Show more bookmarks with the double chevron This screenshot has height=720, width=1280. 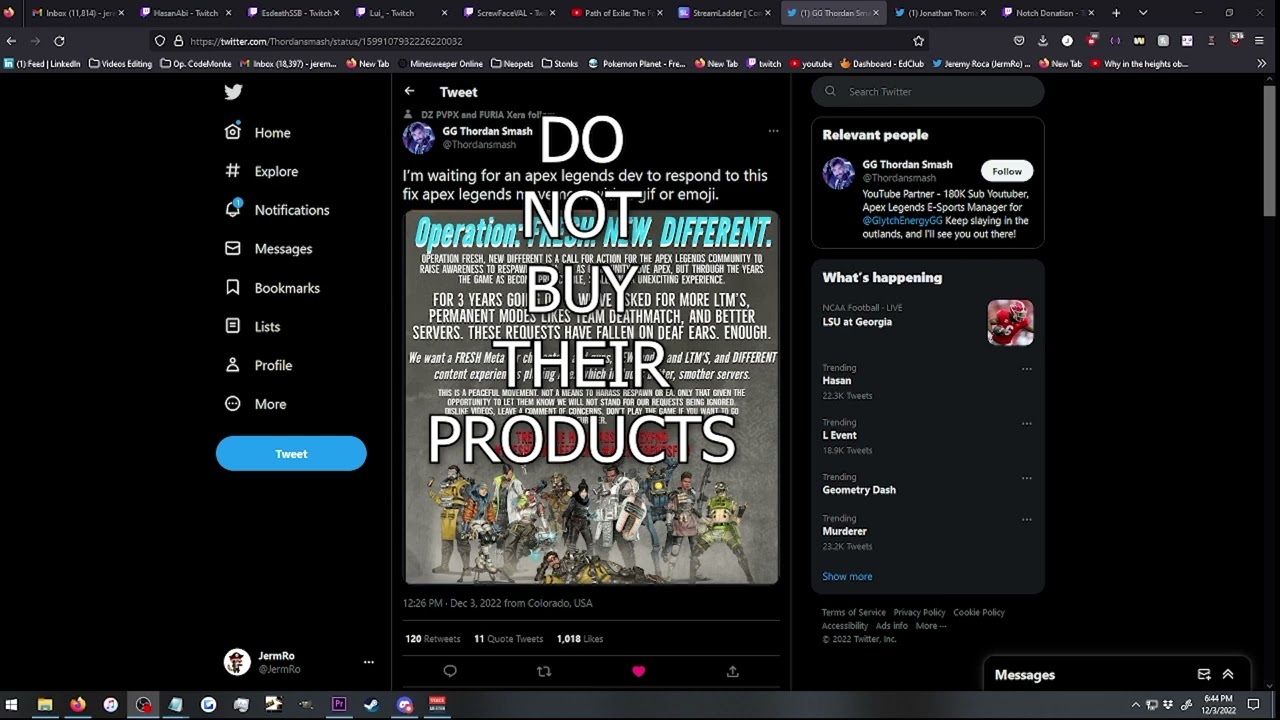(1261, 63)
